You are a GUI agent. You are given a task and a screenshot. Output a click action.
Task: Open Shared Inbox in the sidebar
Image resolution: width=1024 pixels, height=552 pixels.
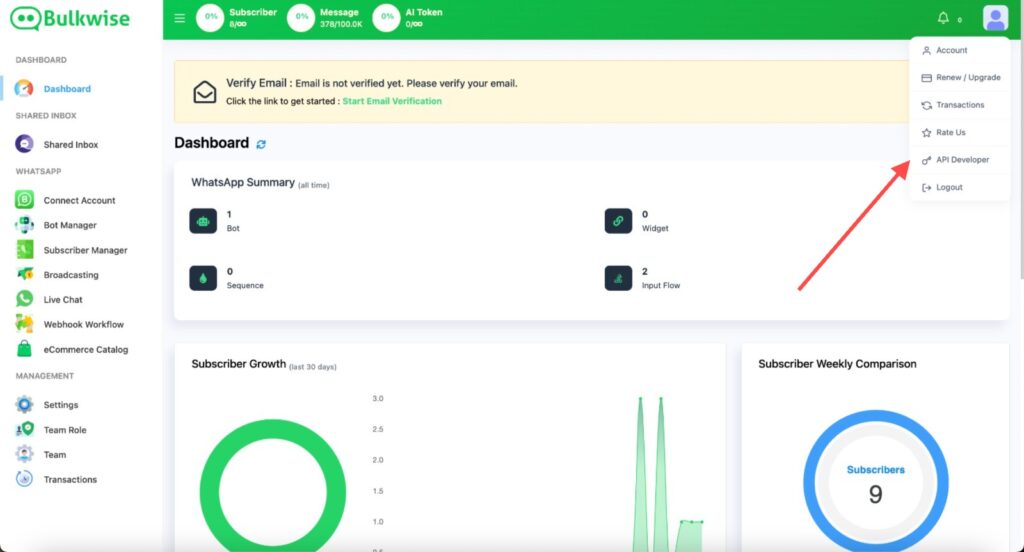71,144
